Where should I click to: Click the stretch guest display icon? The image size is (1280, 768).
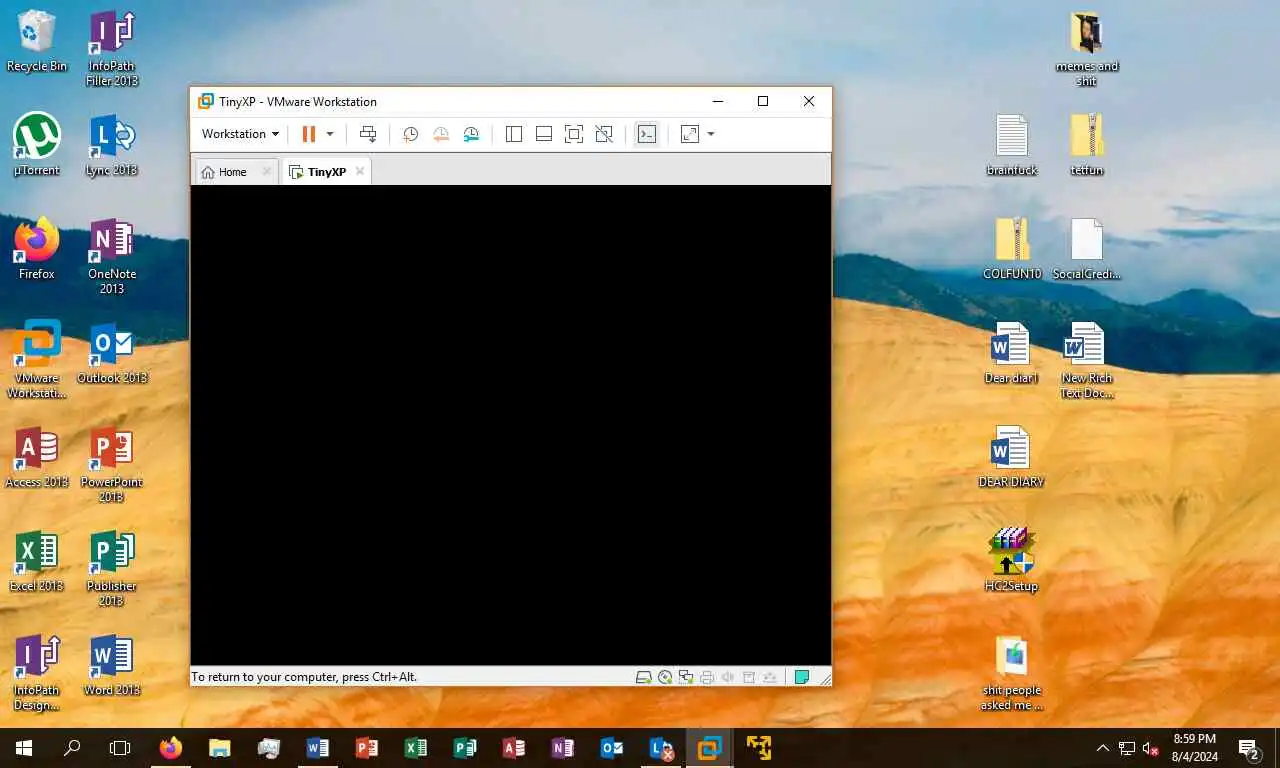[x=690, y=134]
